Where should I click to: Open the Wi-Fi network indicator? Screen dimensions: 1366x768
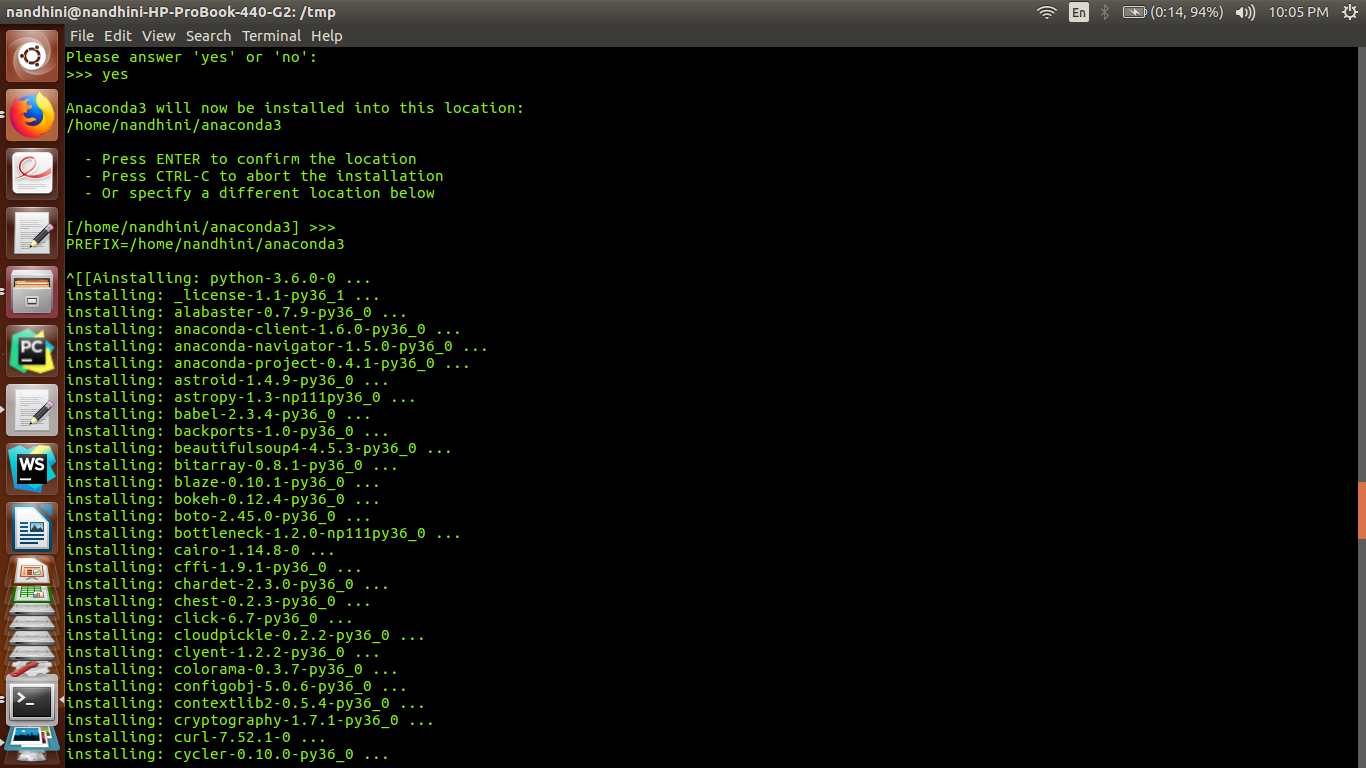[1047, 12]
